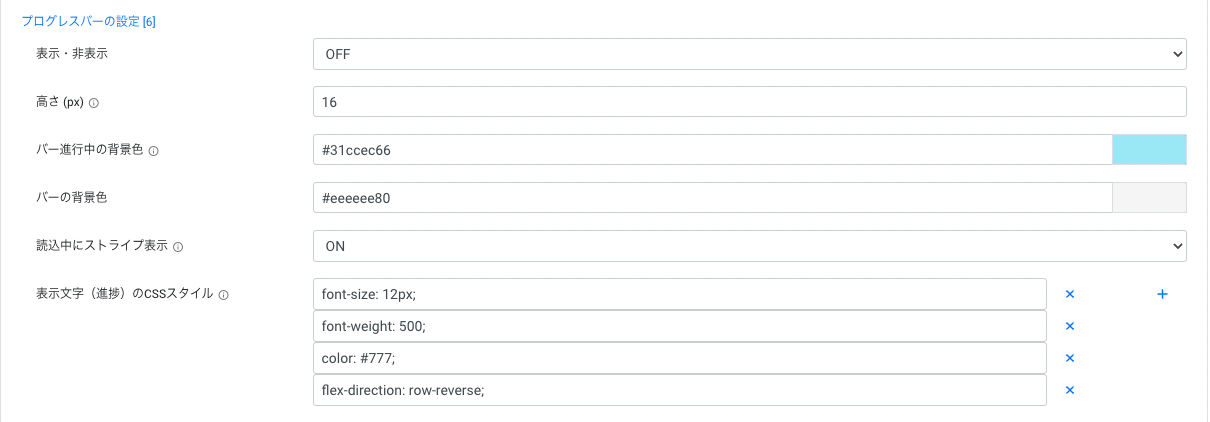Click the light gray bar background swatch
Image resolution: width=1210 pixels, height=422 pixels.
[x=1150, y=198]
